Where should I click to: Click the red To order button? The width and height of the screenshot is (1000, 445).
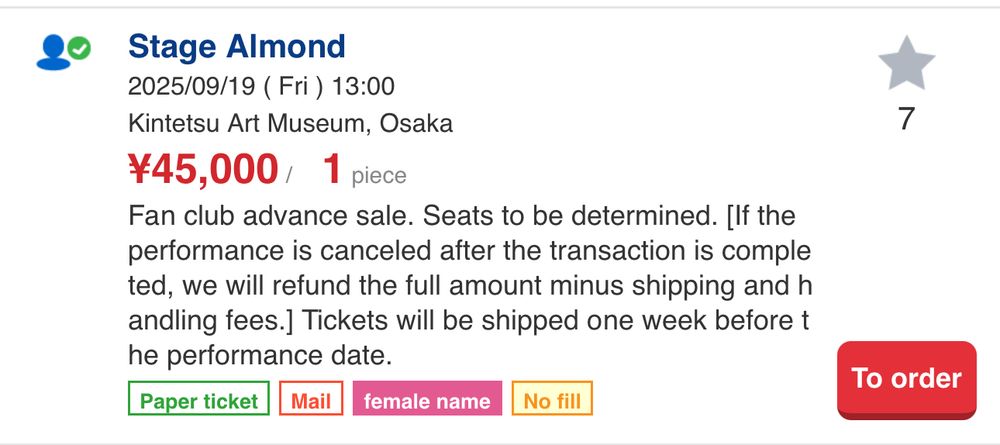tap(906, 379)
